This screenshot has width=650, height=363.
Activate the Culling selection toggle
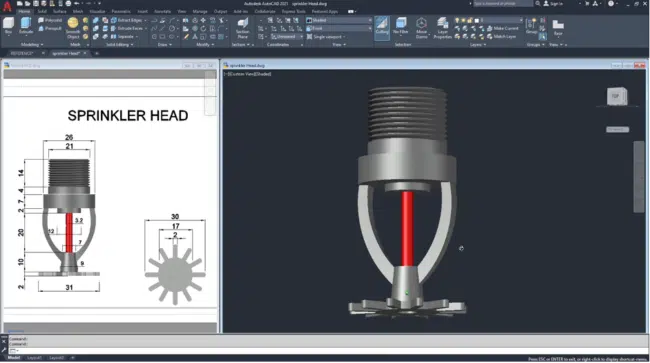[x=382, y=27]
